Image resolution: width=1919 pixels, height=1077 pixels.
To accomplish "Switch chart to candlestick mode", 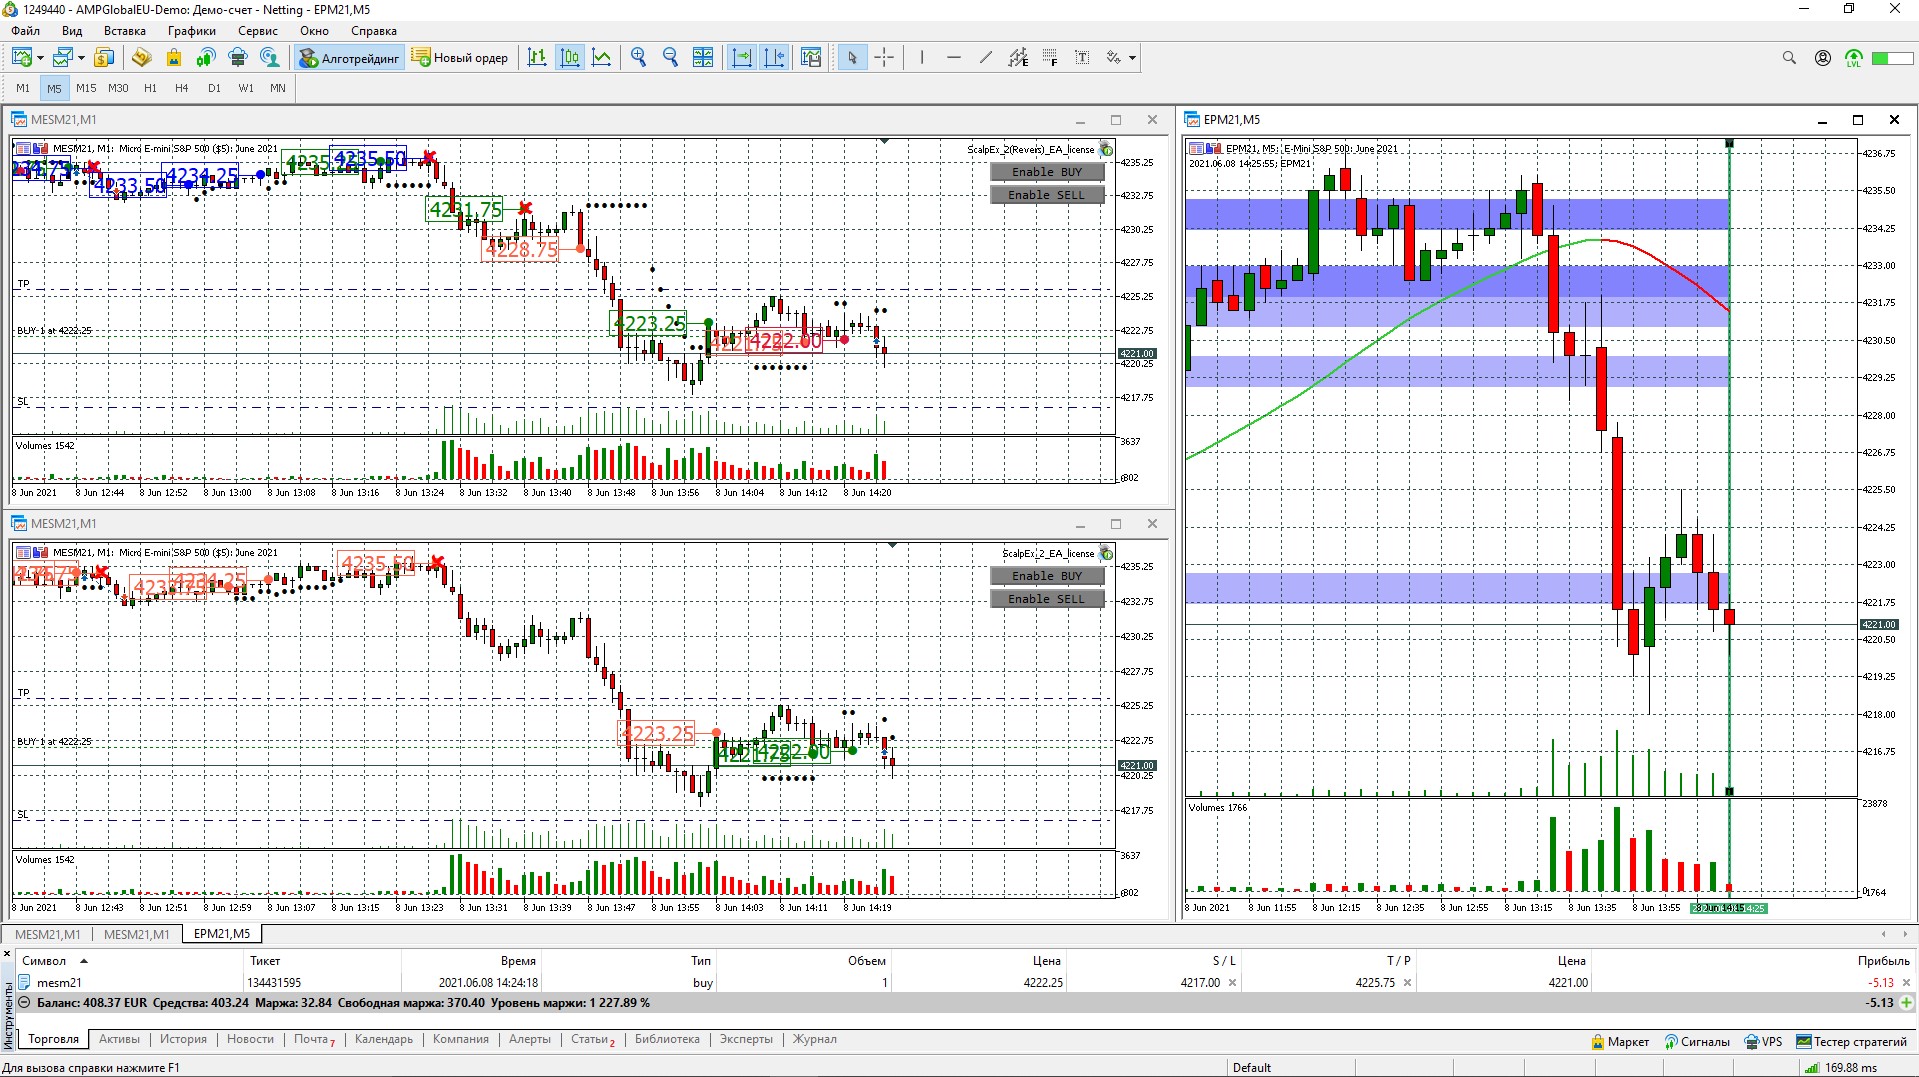I will [x=570, y=58].
